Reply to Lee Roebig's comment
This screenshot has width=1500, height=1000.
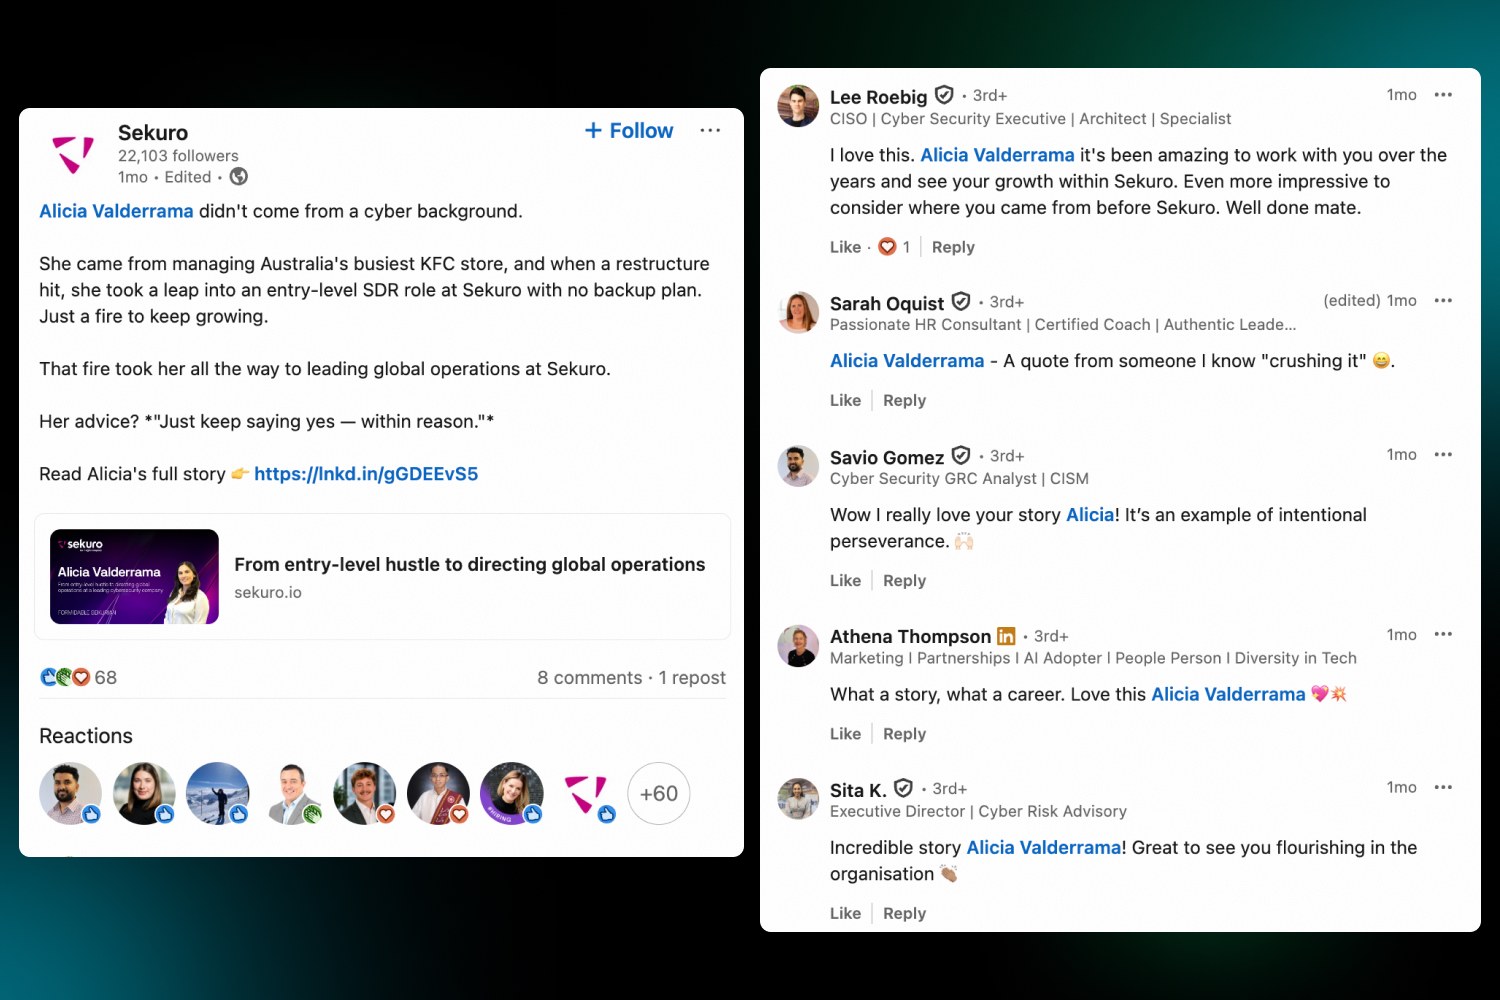pyautogui.click(x=953, y=247)
